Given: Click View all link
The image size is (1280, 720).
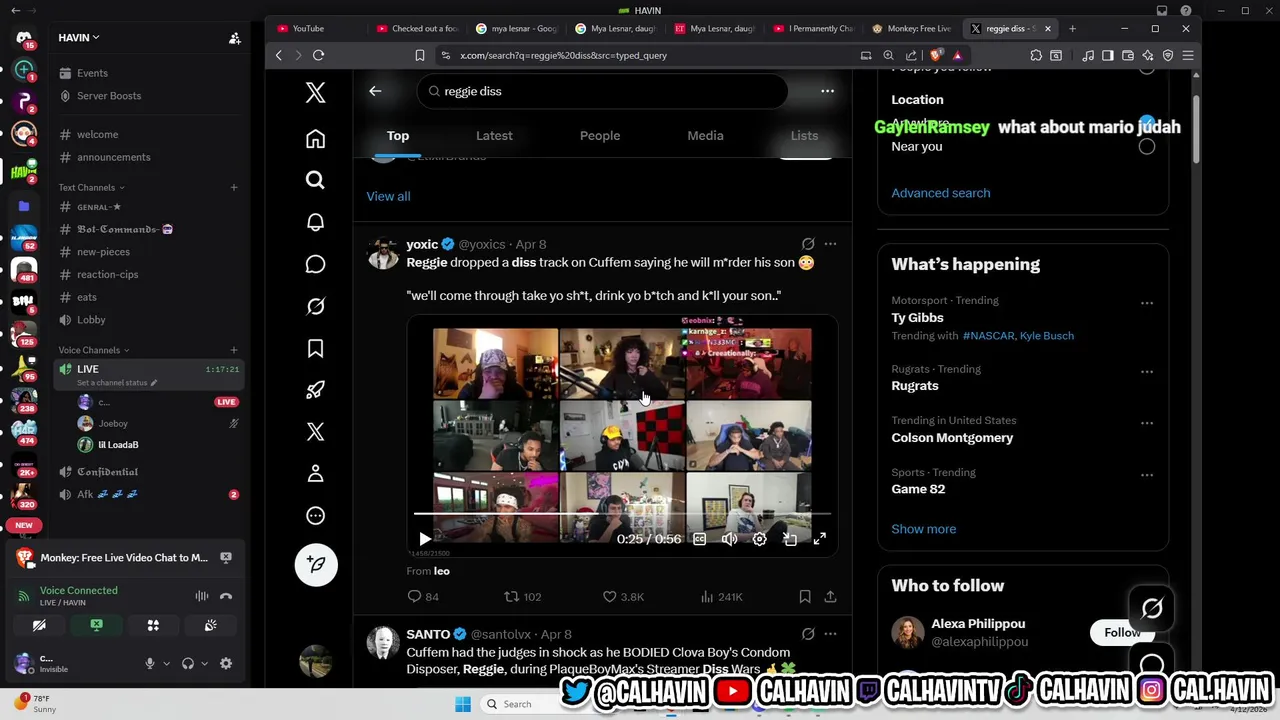Looking at the screenshot, I should [388, 196].
